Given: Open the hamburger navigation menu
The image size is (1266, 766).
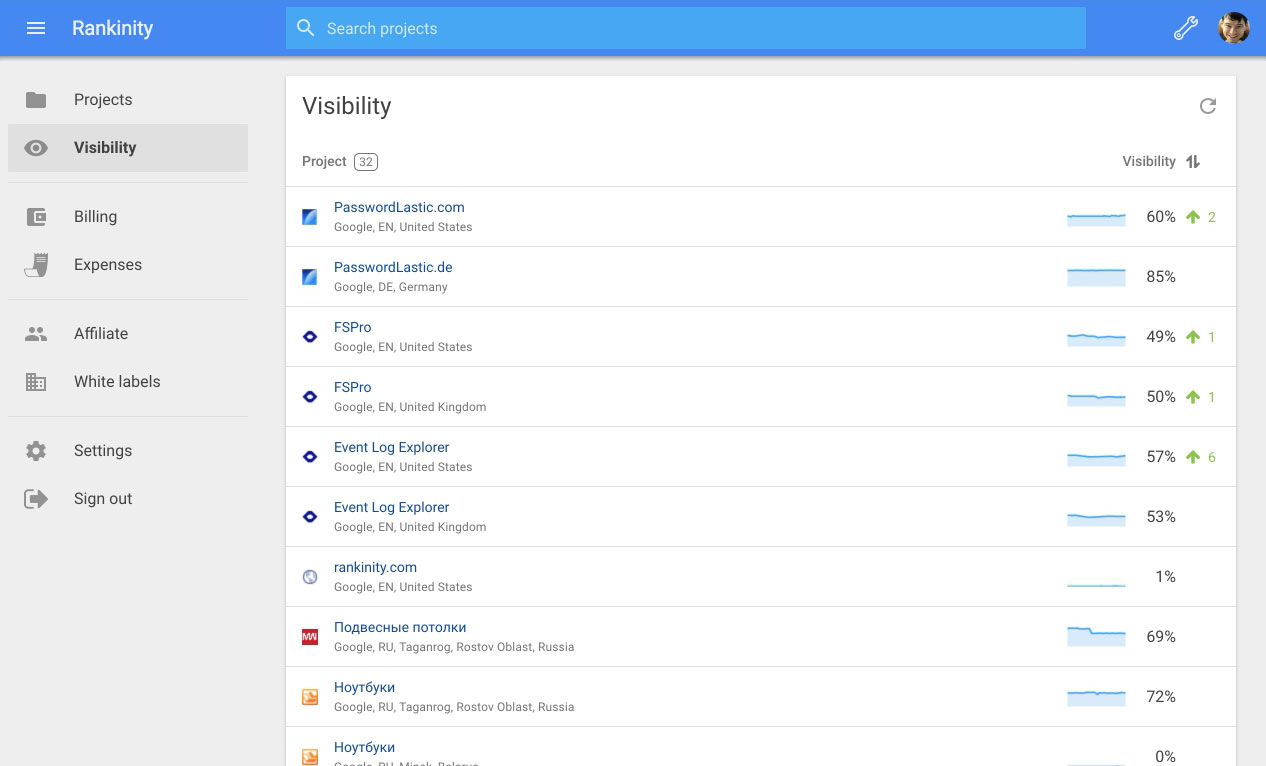Looking at the screenshot, I should 36,28.
